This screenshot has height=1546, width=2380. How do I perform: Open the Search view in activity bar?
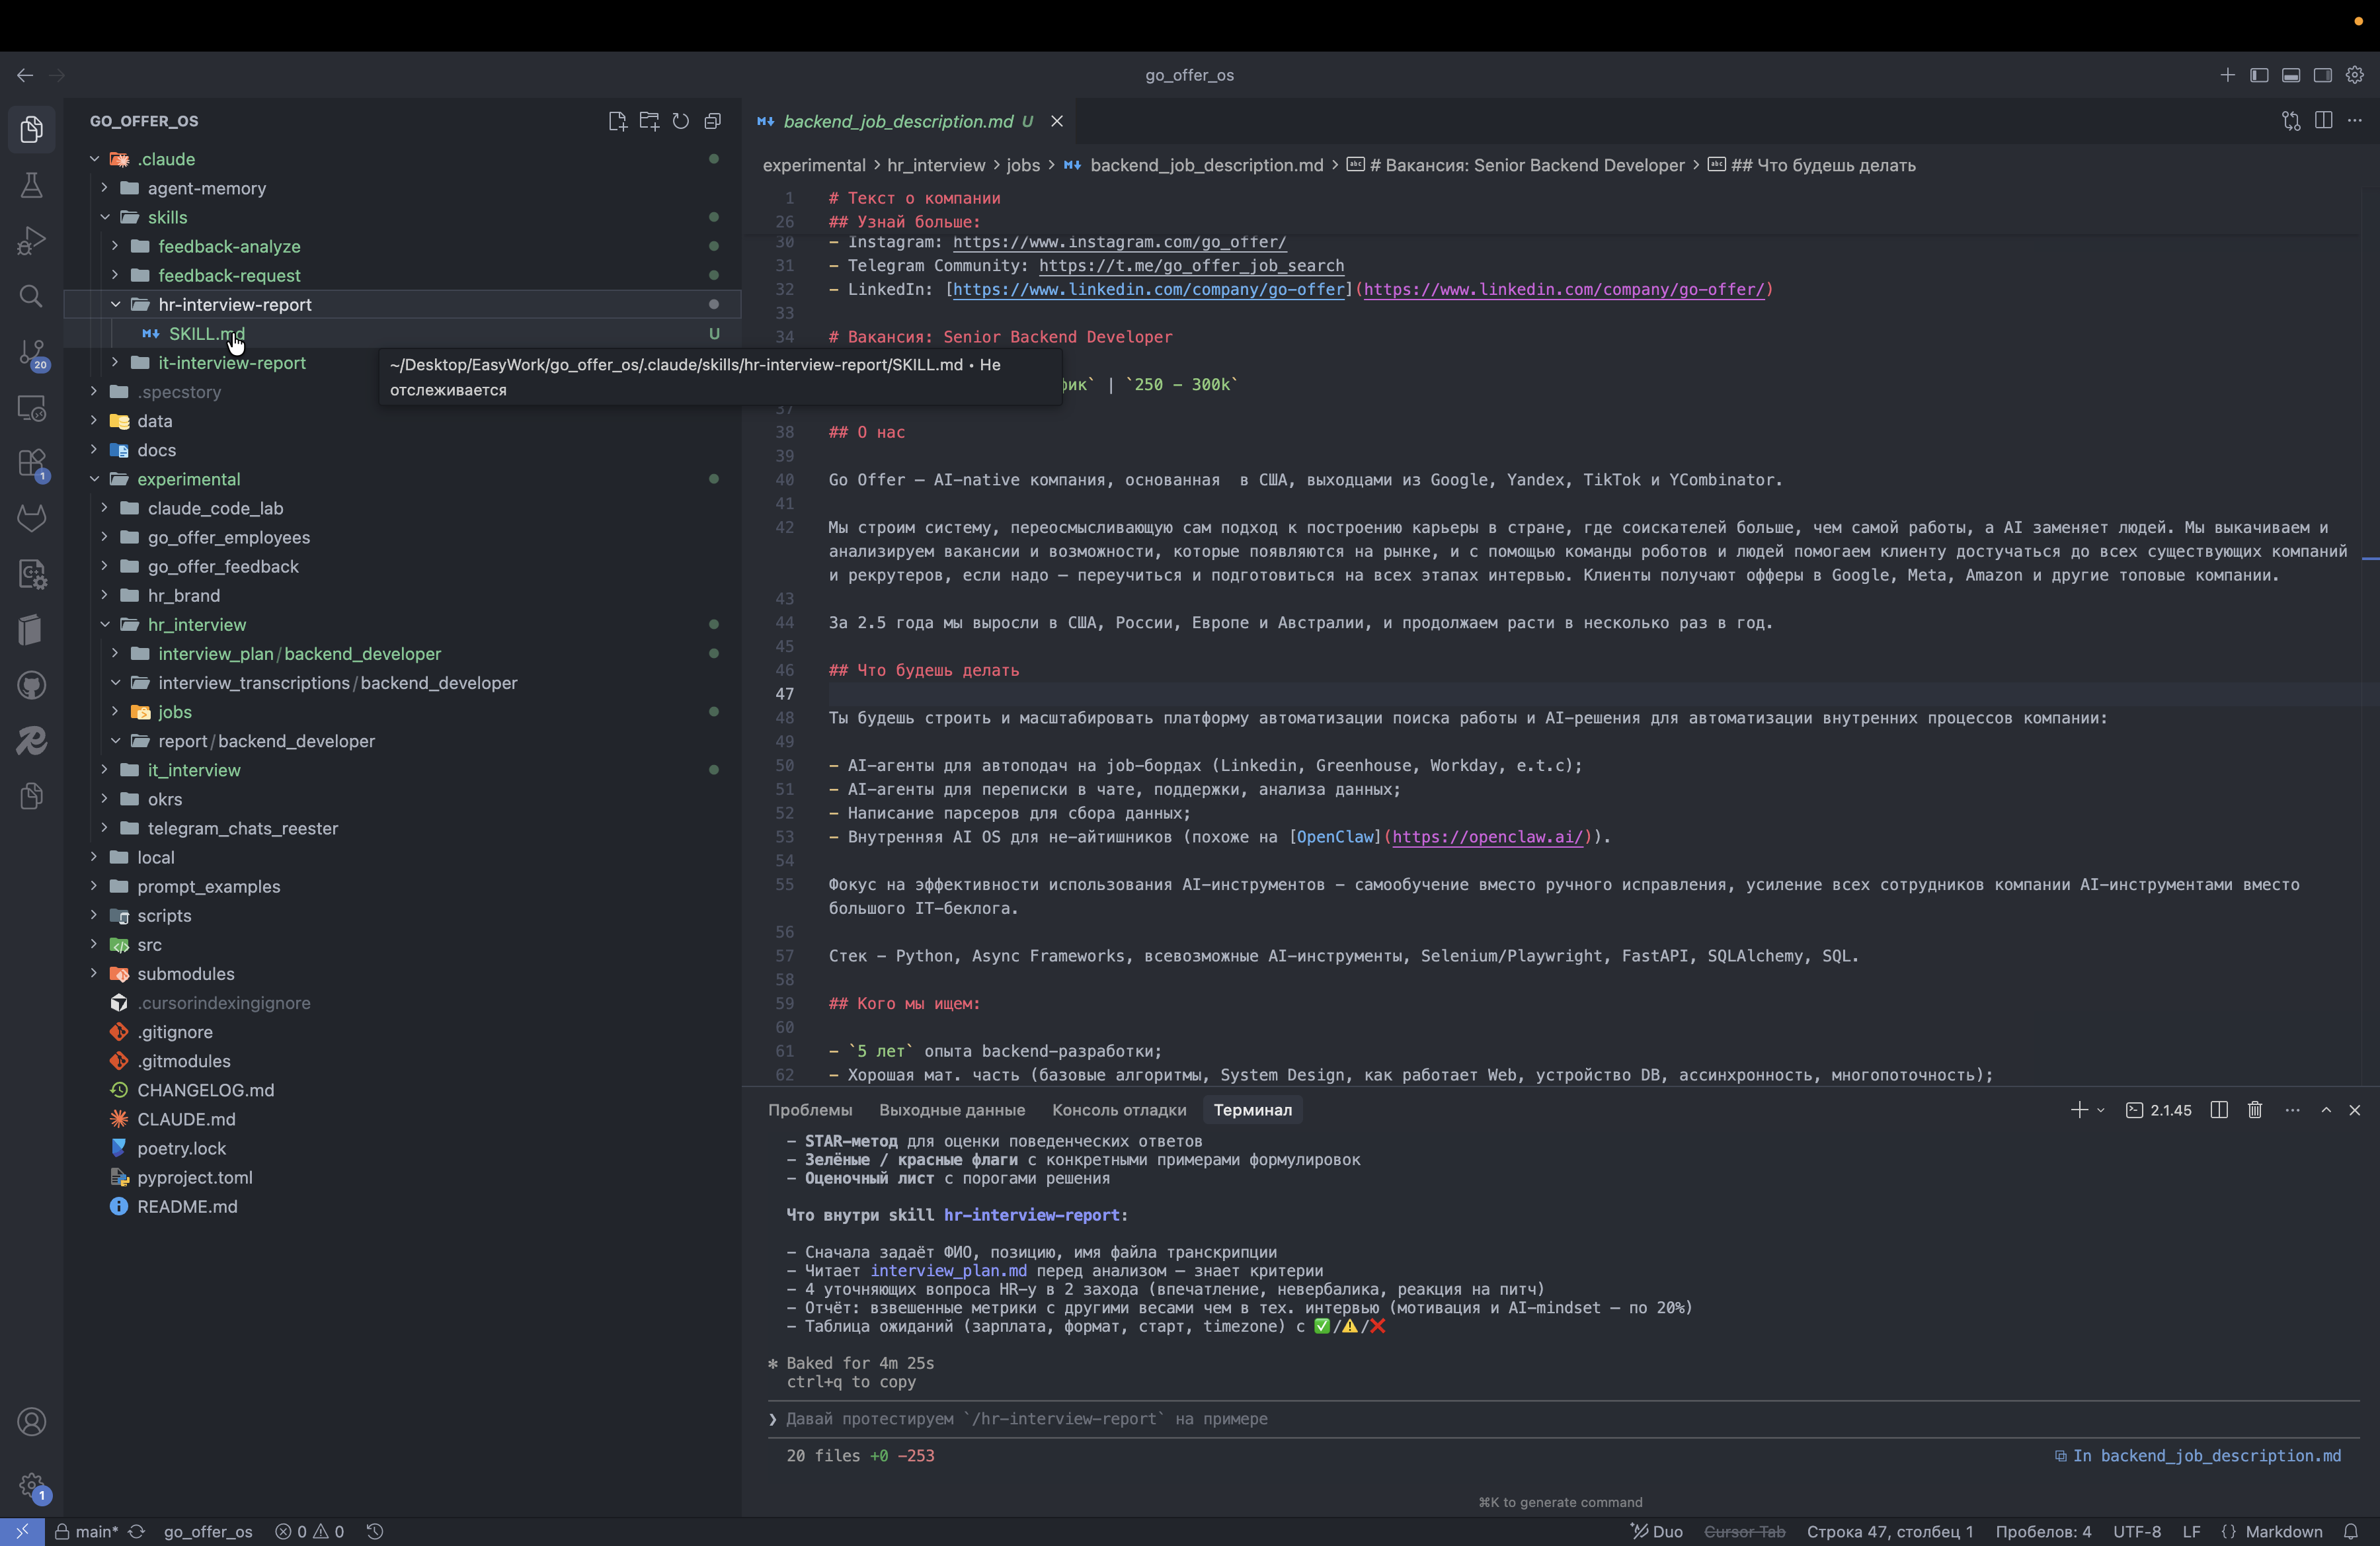[x=31, y=296]
